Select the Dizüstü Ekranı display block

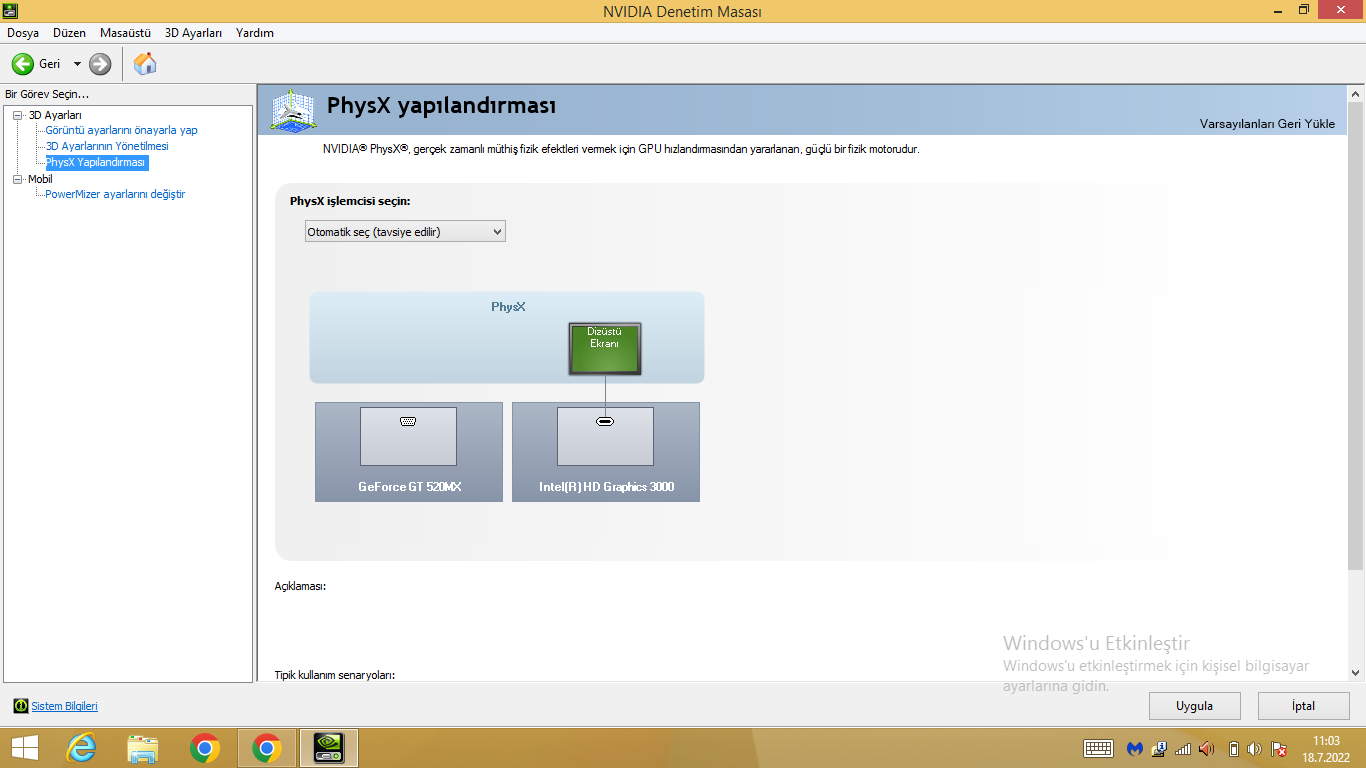tap(605, 349)
